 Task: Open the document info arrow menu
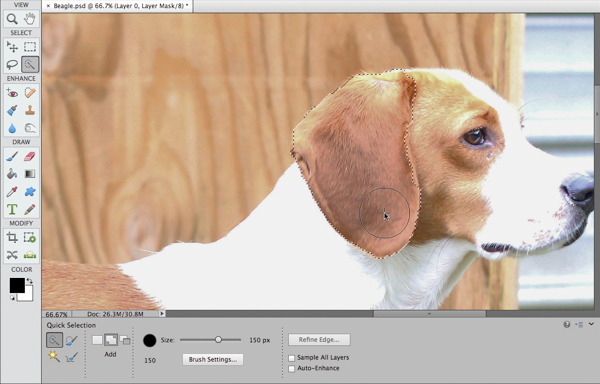point(162,314)
